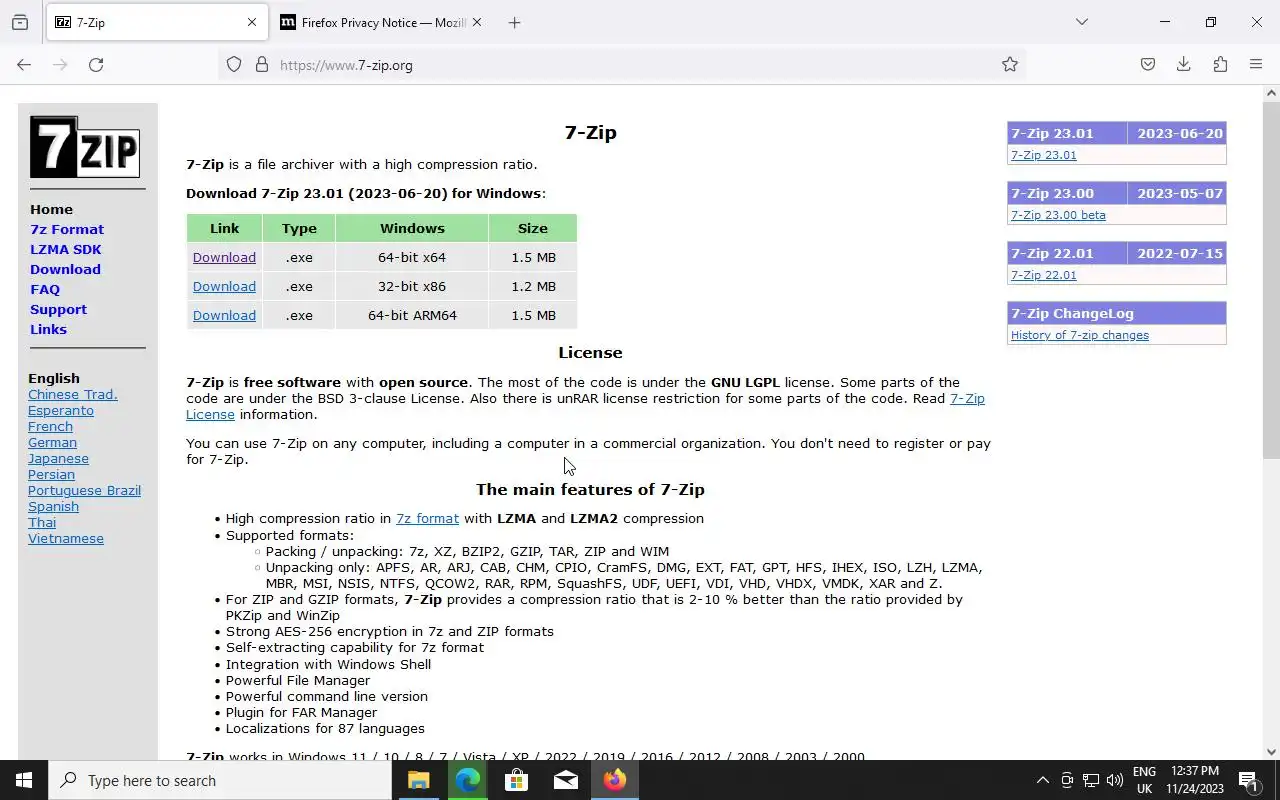Open the Firefox downloads panel
Screen dimensions: 1280x800
(x=1184, y=65)
